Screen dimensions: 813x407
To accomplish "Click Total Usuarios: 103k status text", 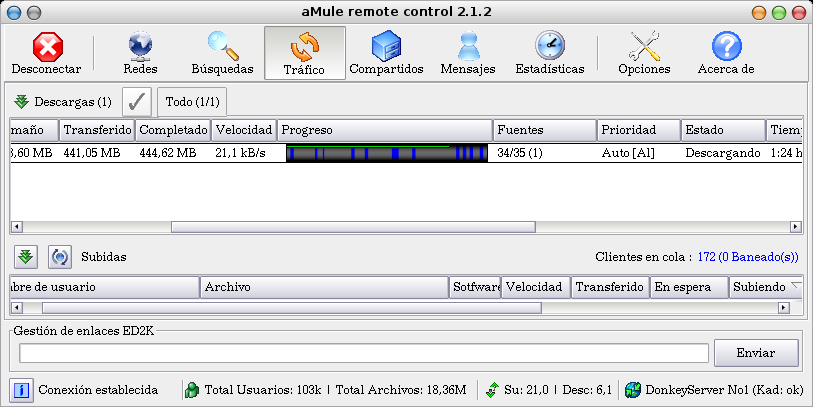I will [x=263, y=390].
